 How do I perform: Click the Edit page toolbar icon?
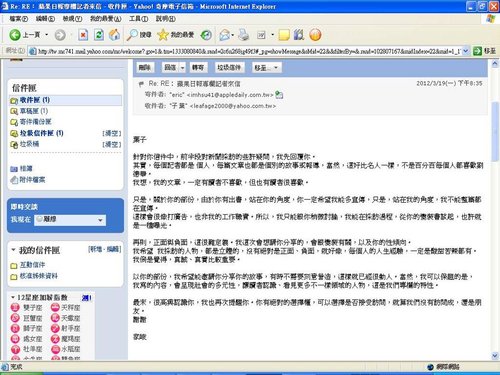262,35
